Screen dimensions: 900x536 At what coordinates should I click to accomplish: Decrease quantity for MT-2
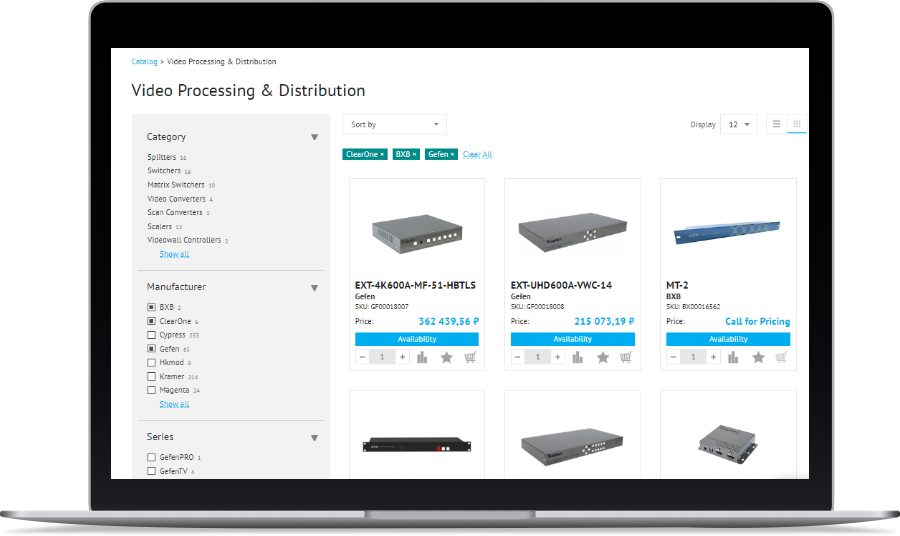click(673, 357)
